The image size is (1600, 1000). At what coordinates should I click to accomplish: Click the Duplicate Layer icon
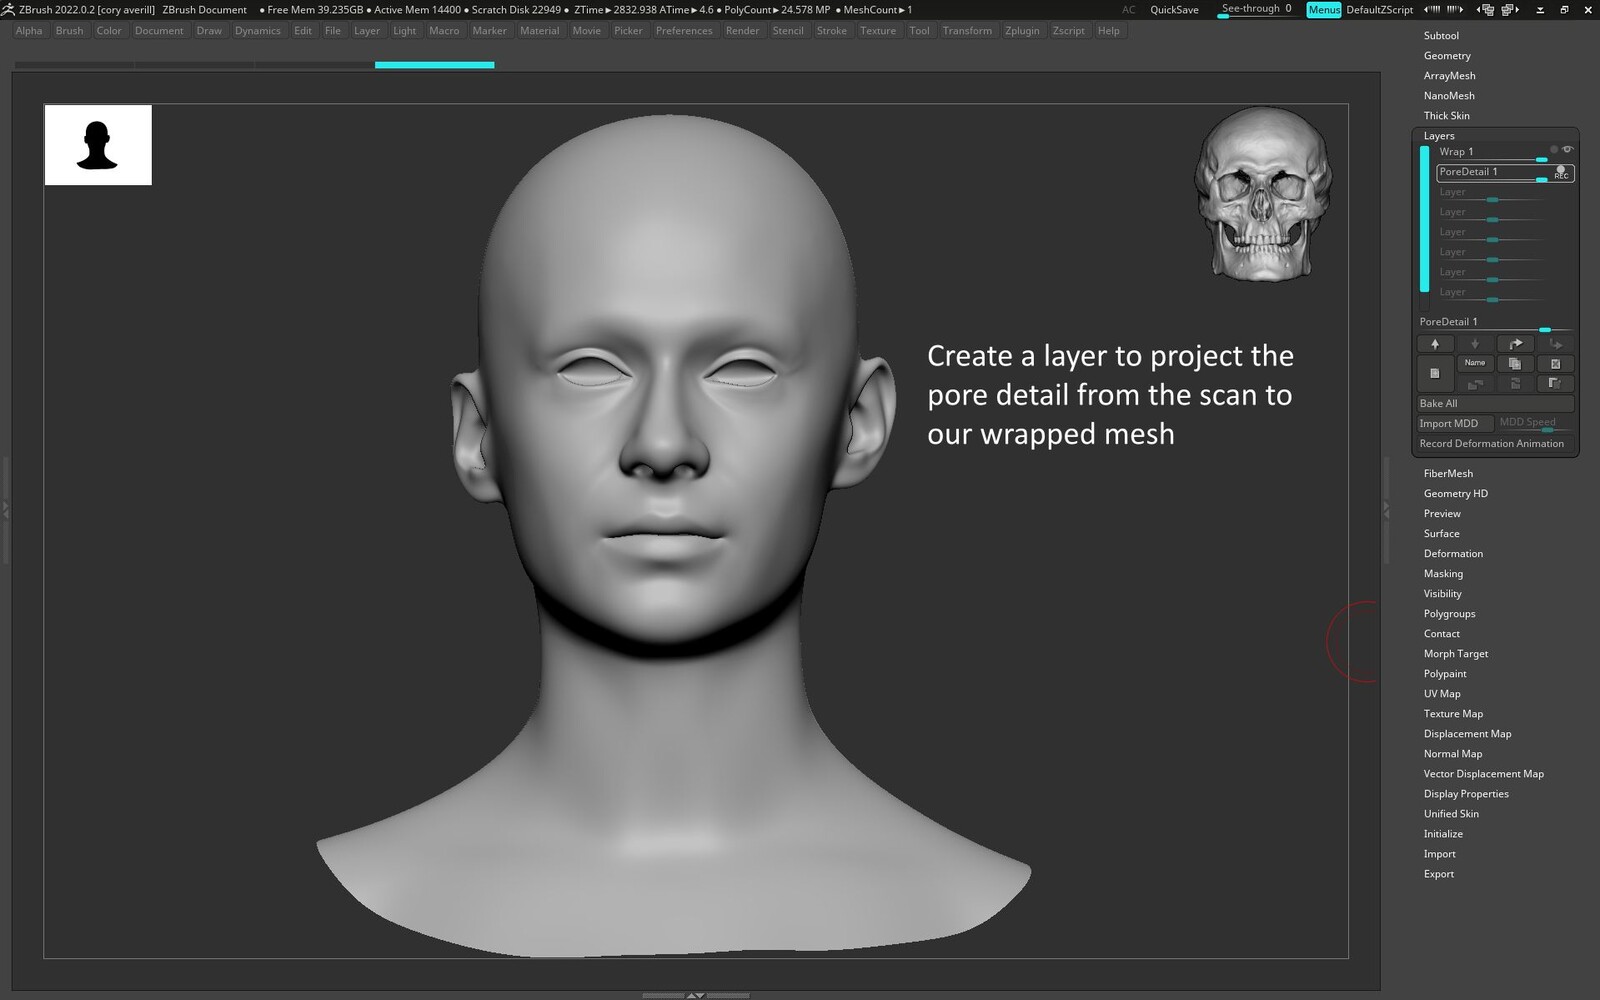point(1515,364)
